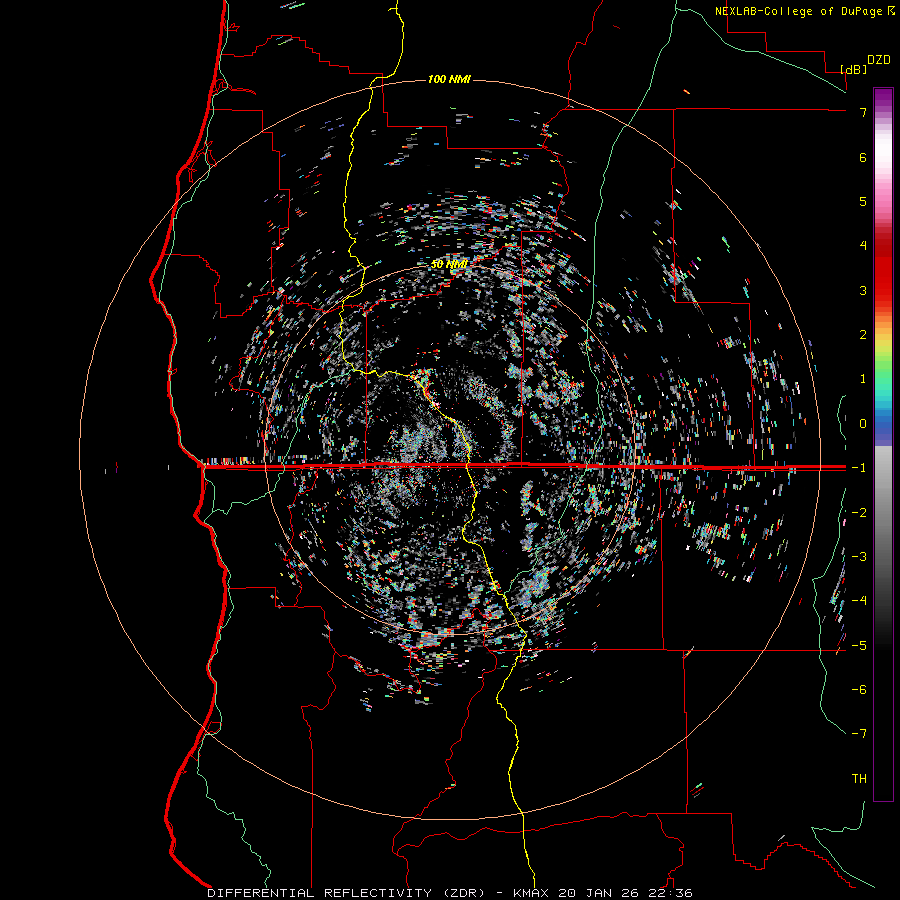The width and height of the screenshot is (900, 900).
Task: Click the -3 value on the scale
Action: click(859, 557)
